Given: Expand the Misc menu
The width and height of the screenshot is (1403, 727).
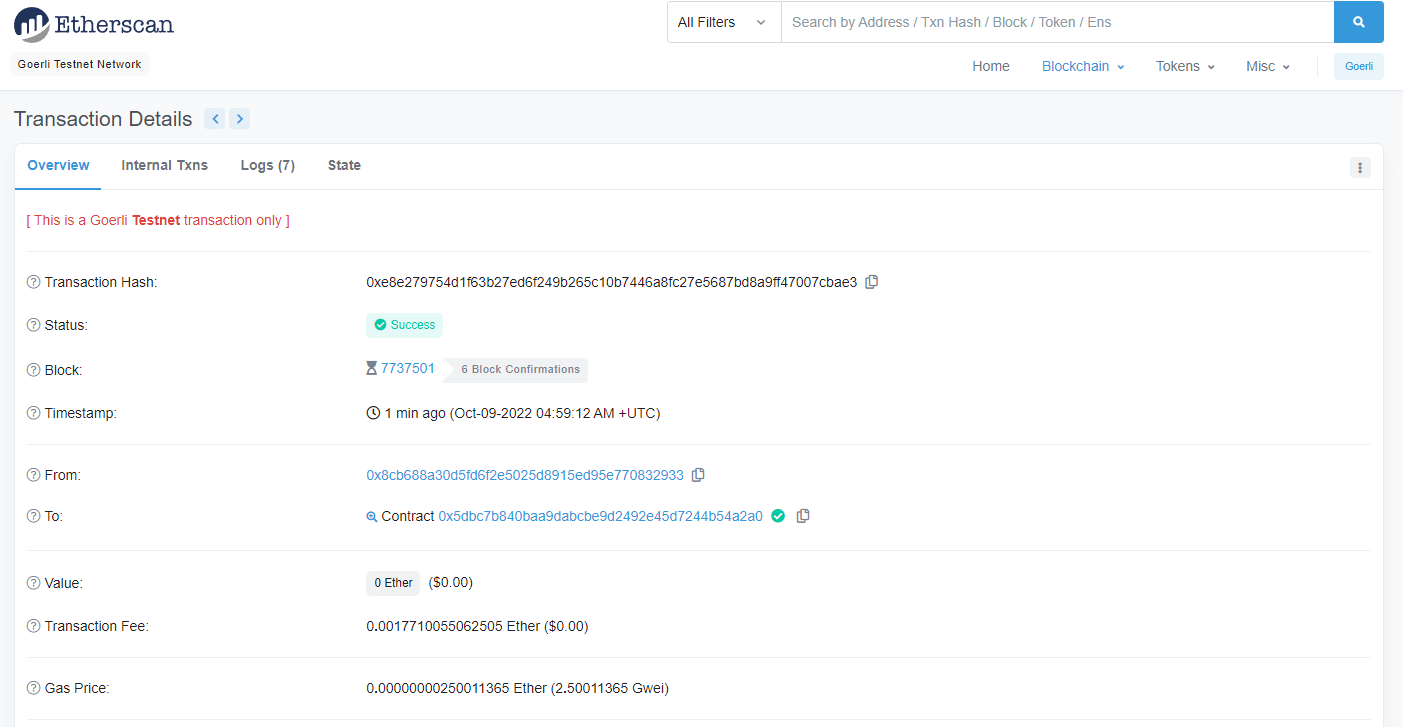Looking at the screenshot, I should click(x=1268, y=66).
